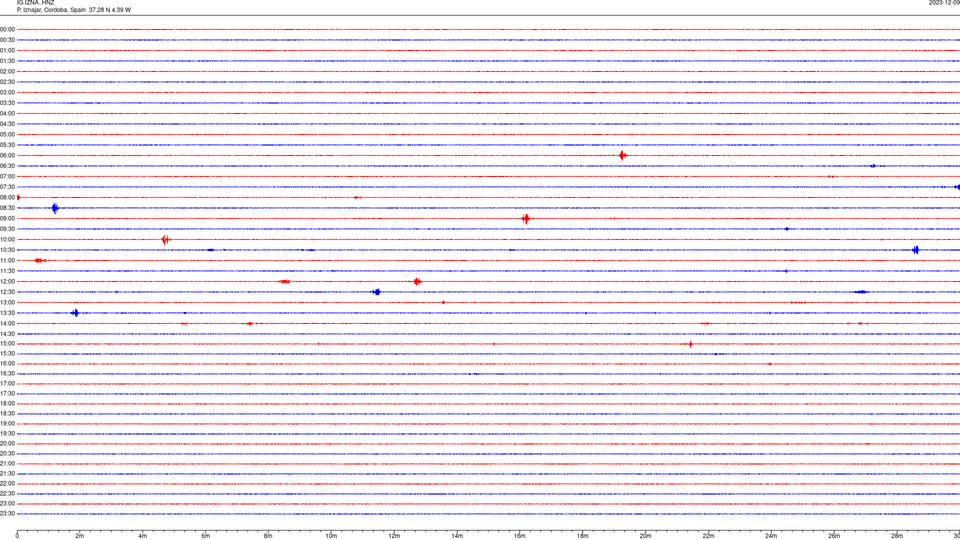Click the 19:30 row time label
This screenshot has width=960, height=540.
coord(7,433)
